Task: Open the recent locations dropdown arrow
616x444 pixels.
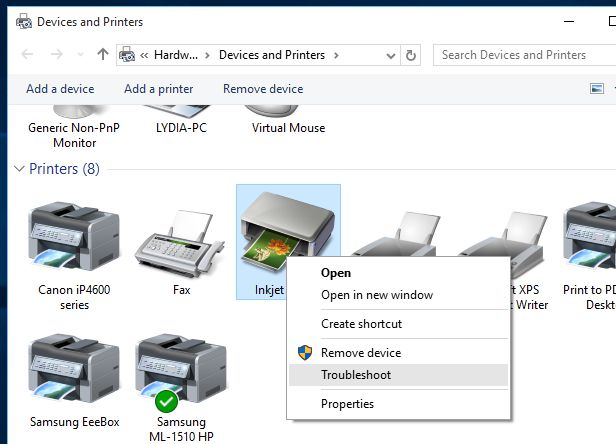Action: (81, 55)
